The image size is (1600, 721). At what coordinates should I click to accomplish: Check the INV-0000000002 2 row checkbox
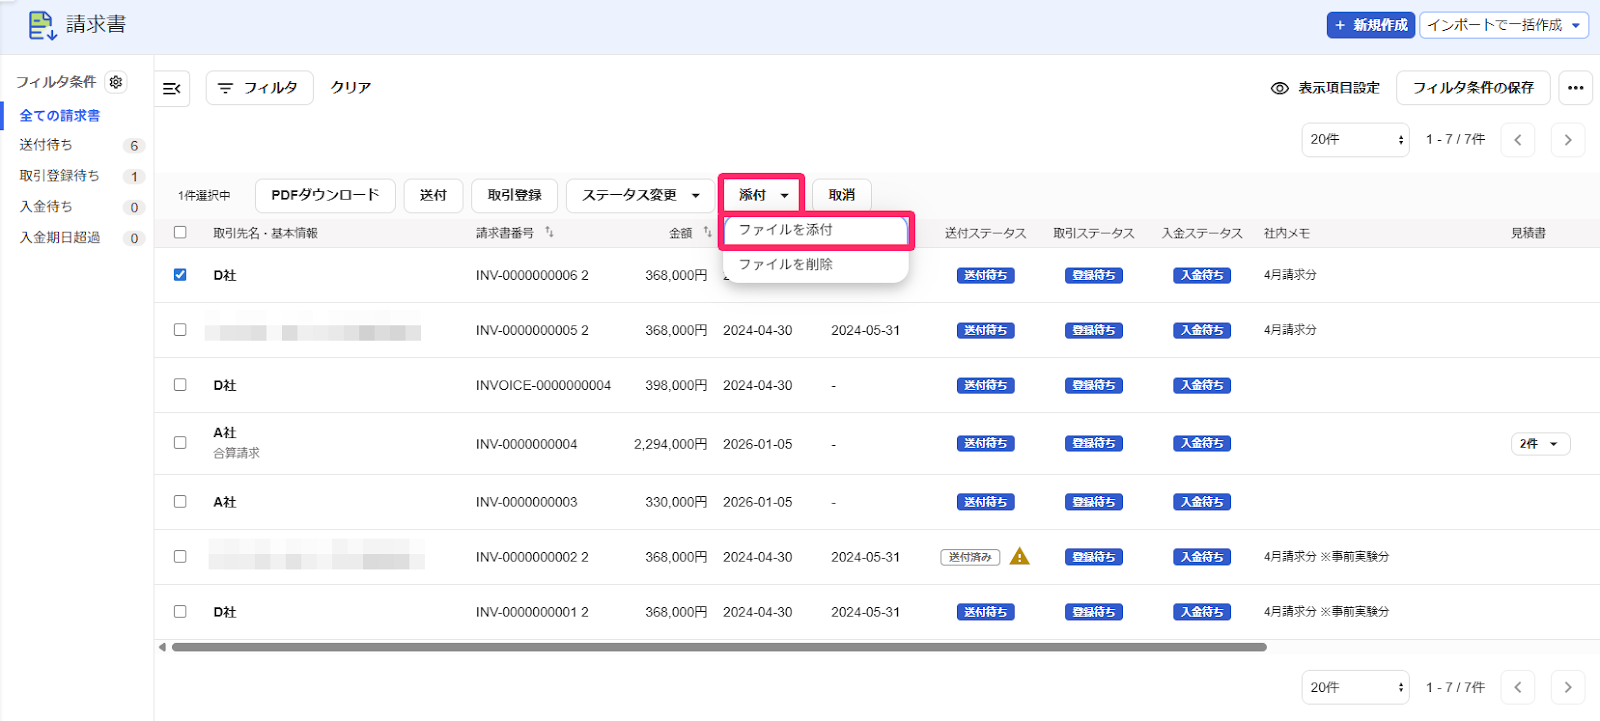click(180, 556)
